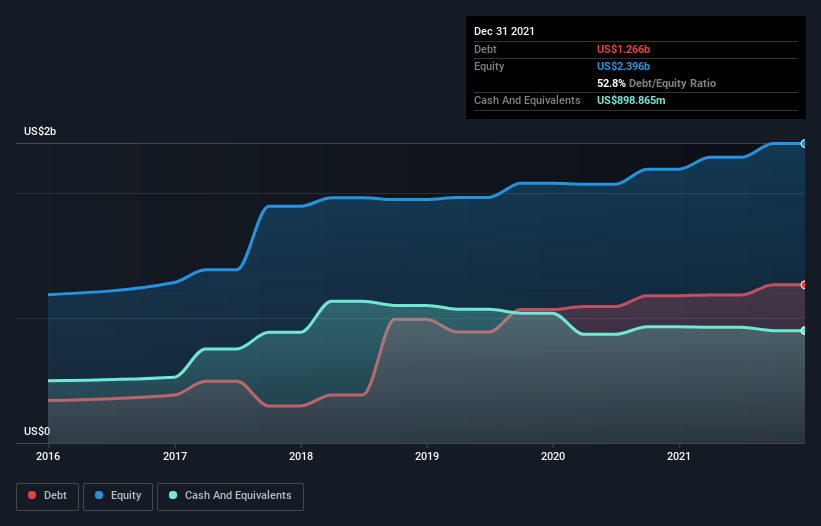Click the blue Equity legend dot

point(99,495)
